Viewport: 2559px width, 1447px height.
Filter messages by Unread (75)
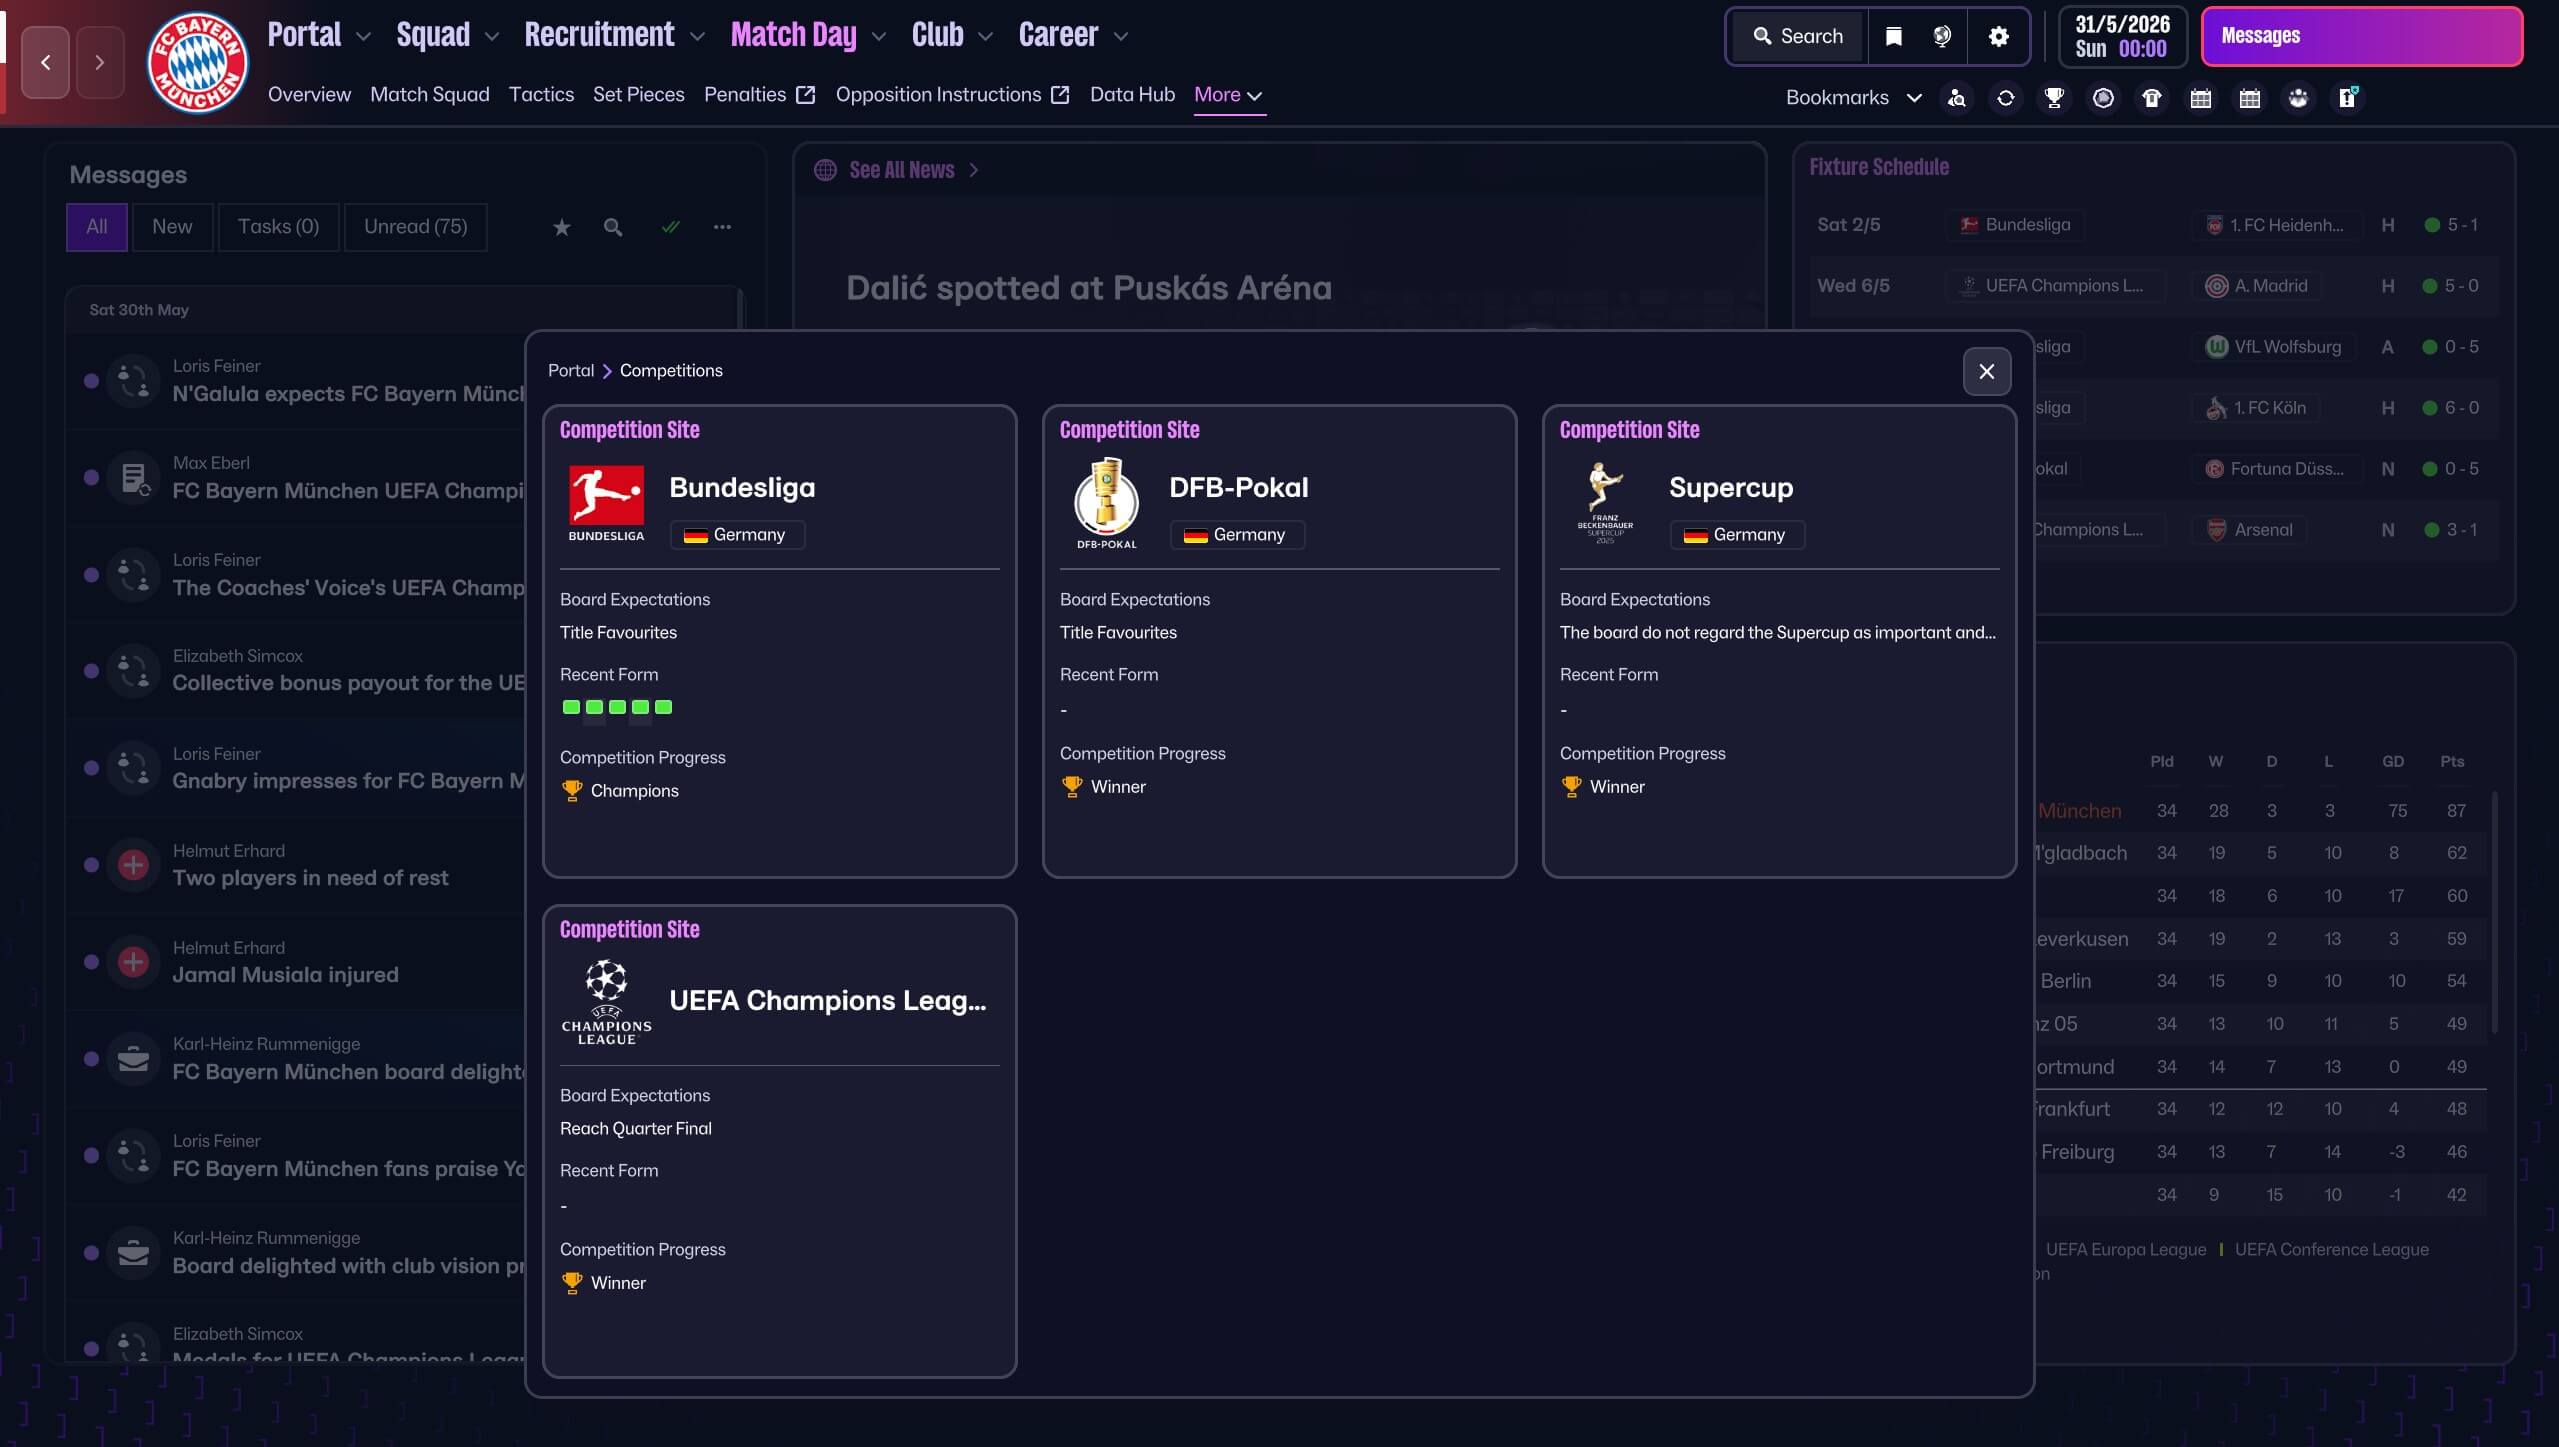(x=415, y=227)
